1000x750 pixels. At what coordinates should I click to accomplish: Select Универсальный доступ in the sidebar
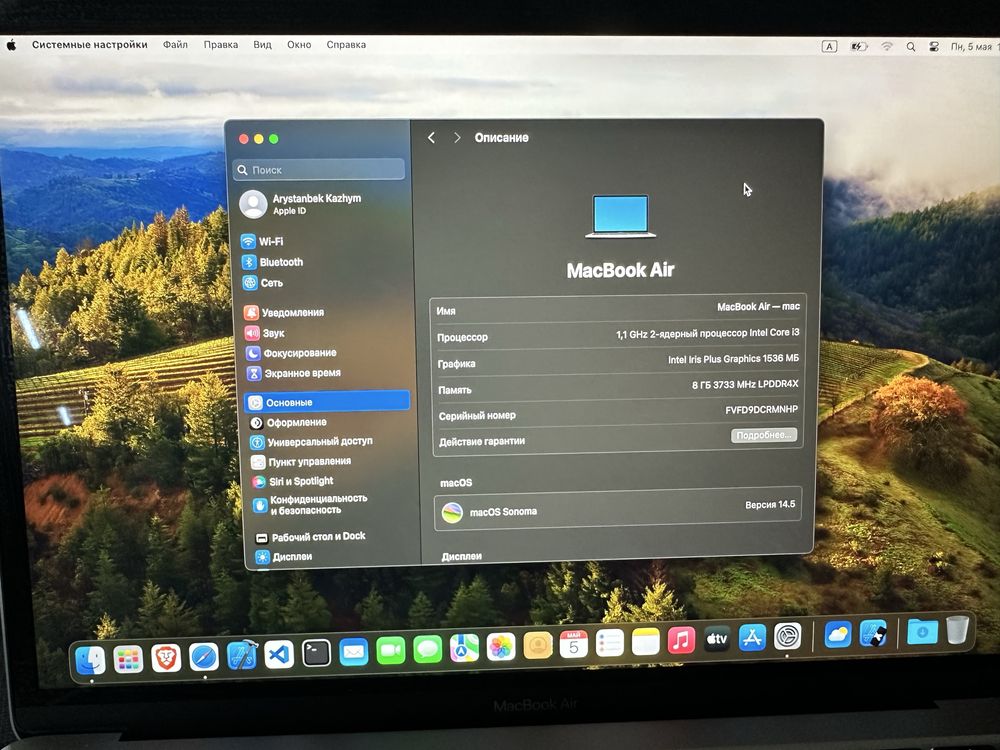pos(311,441)
